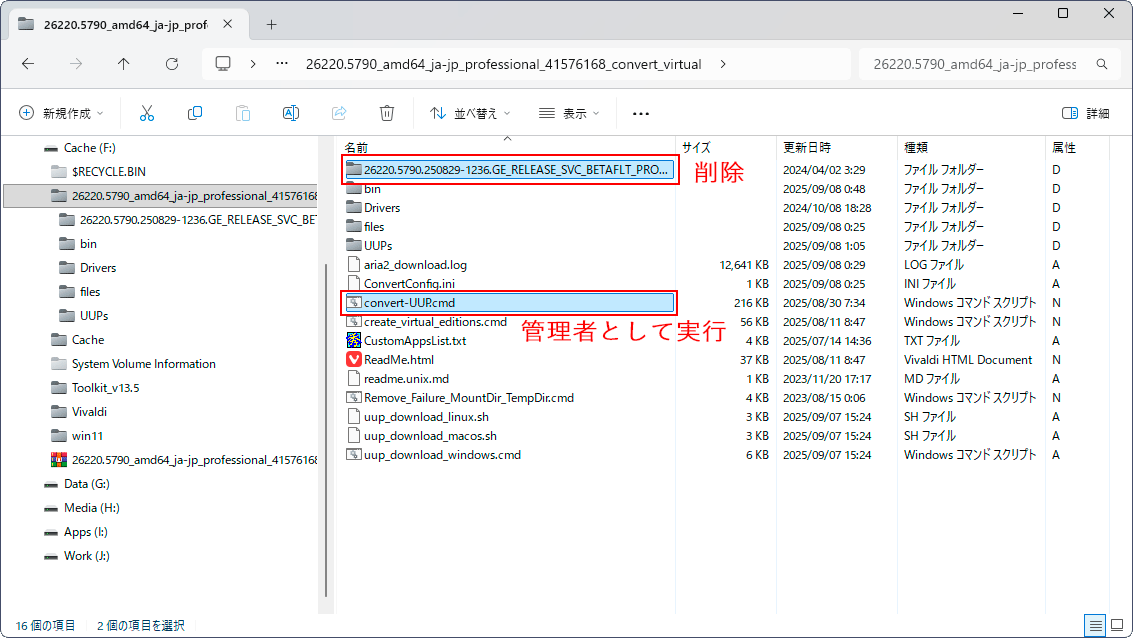Select $RECYCLE.BIN in navigation tree

108,172
